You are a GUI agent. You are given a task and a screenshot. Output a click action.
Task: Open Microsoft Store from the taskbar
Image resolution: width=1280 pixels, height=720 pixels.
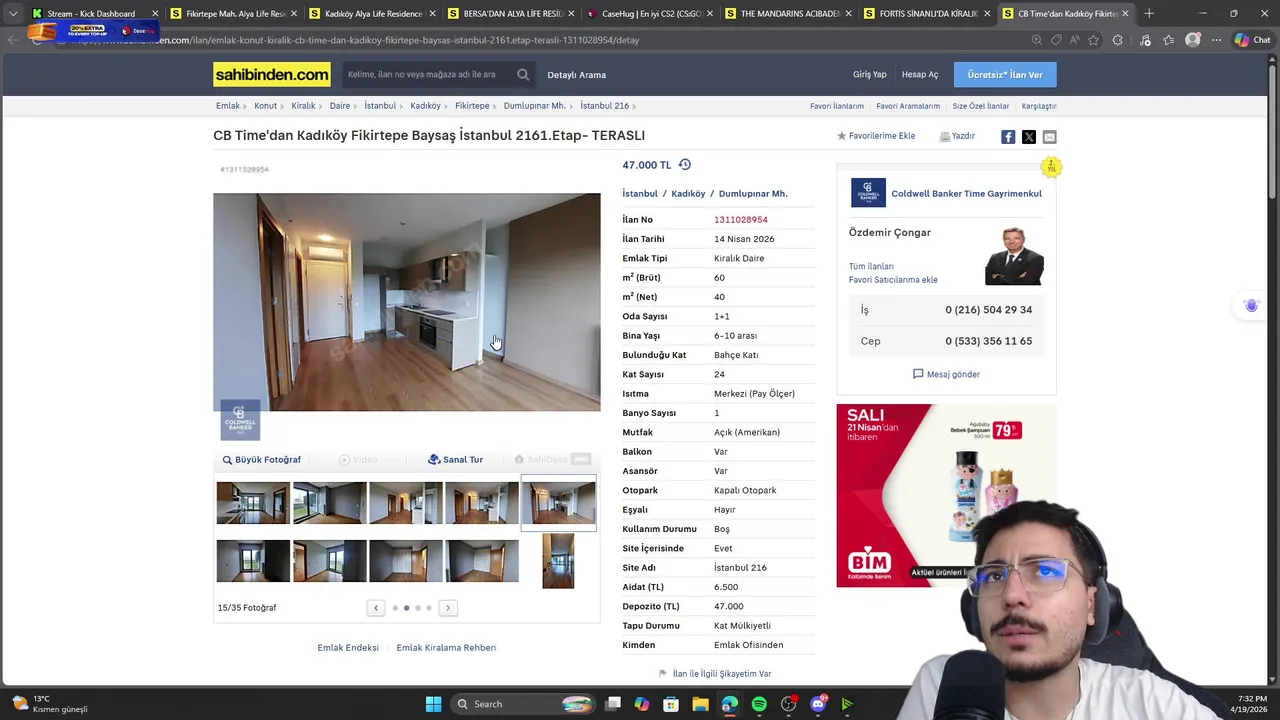671,704
